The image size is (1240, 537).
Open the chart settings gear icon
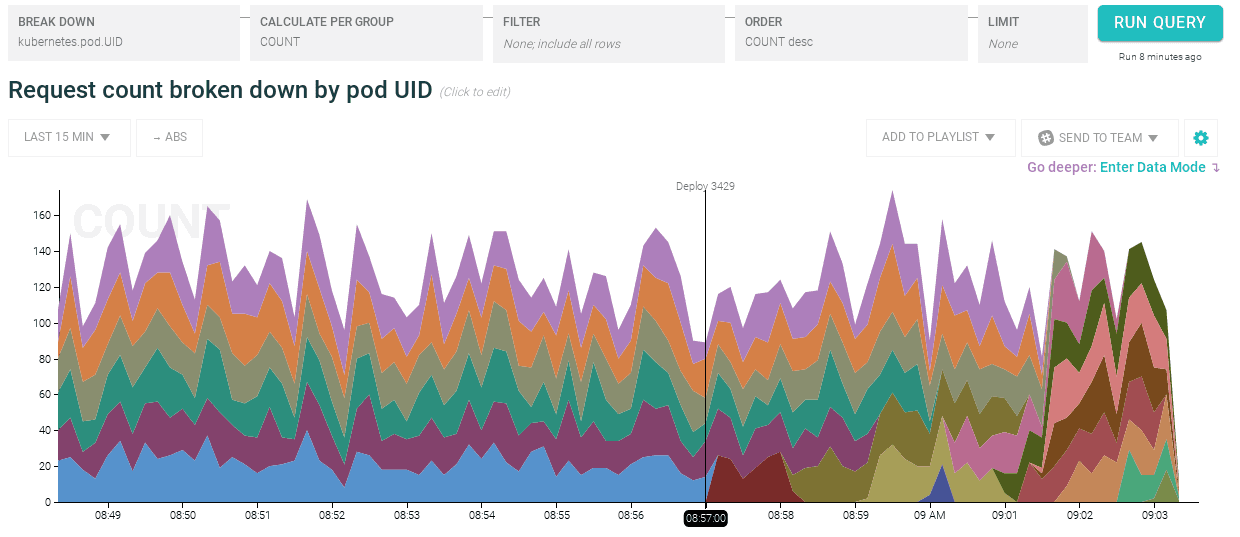(1201, 138)
